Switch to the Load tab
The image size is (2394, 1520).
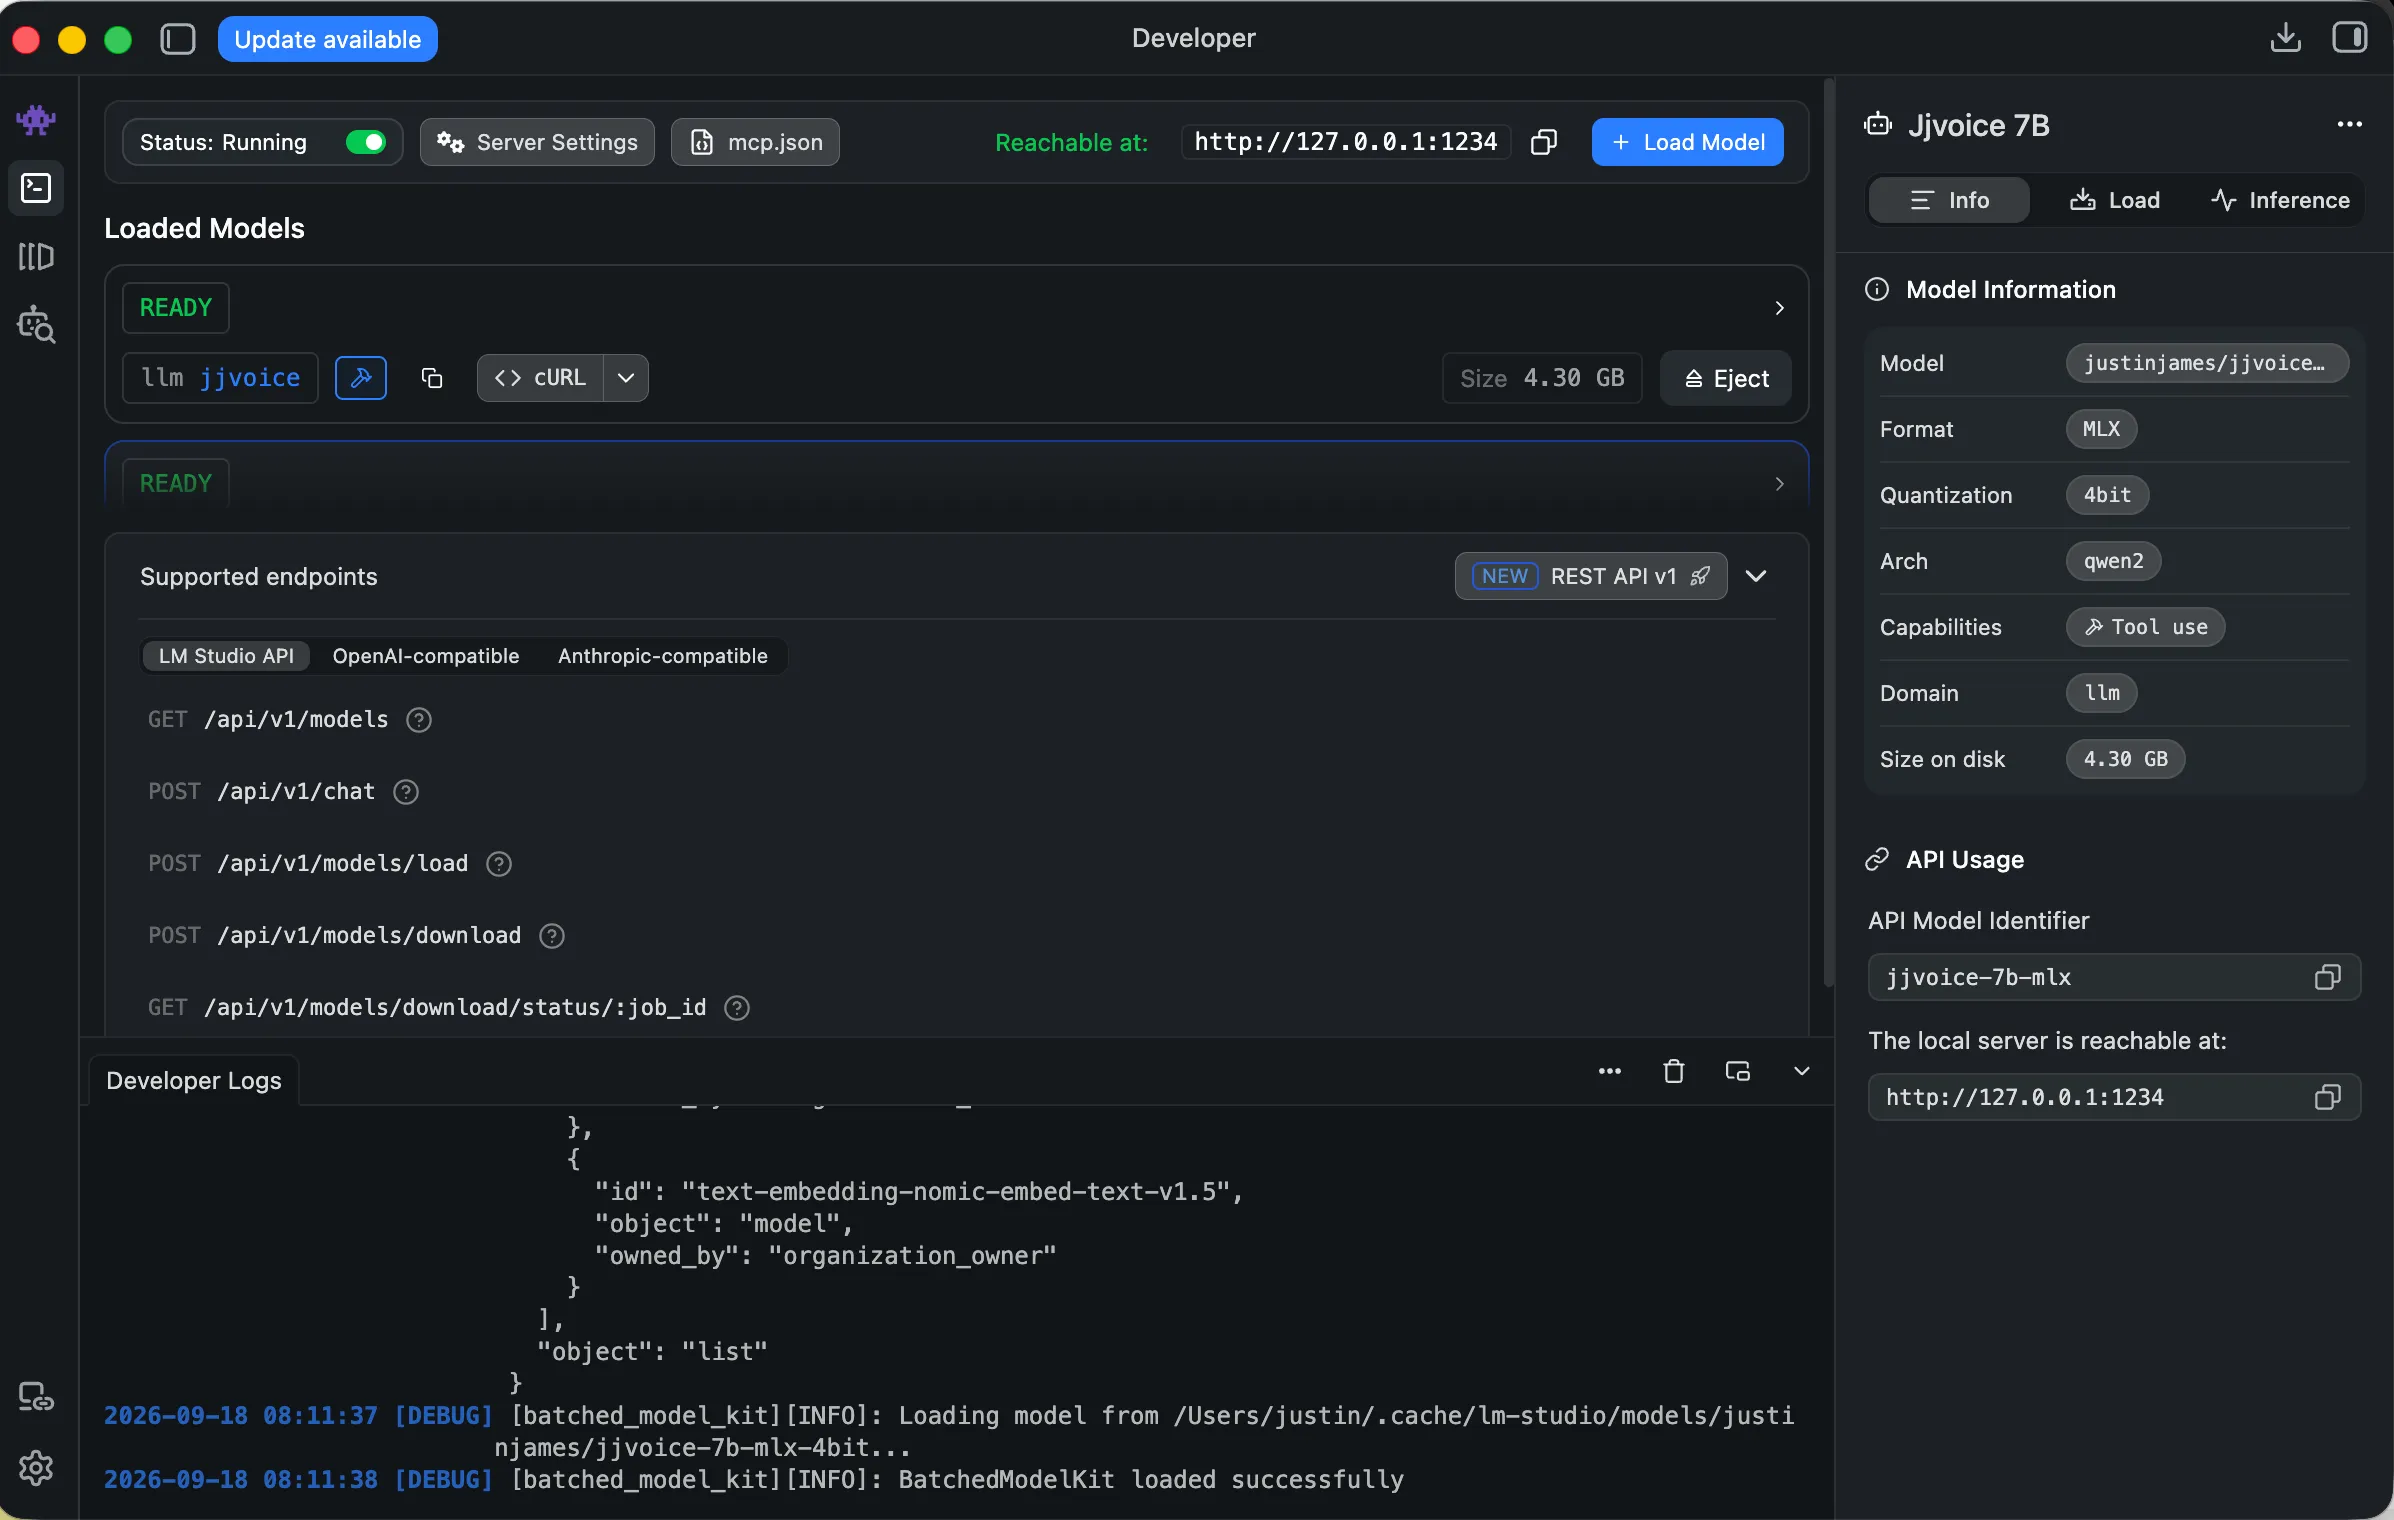click(x=2114, y=200)
